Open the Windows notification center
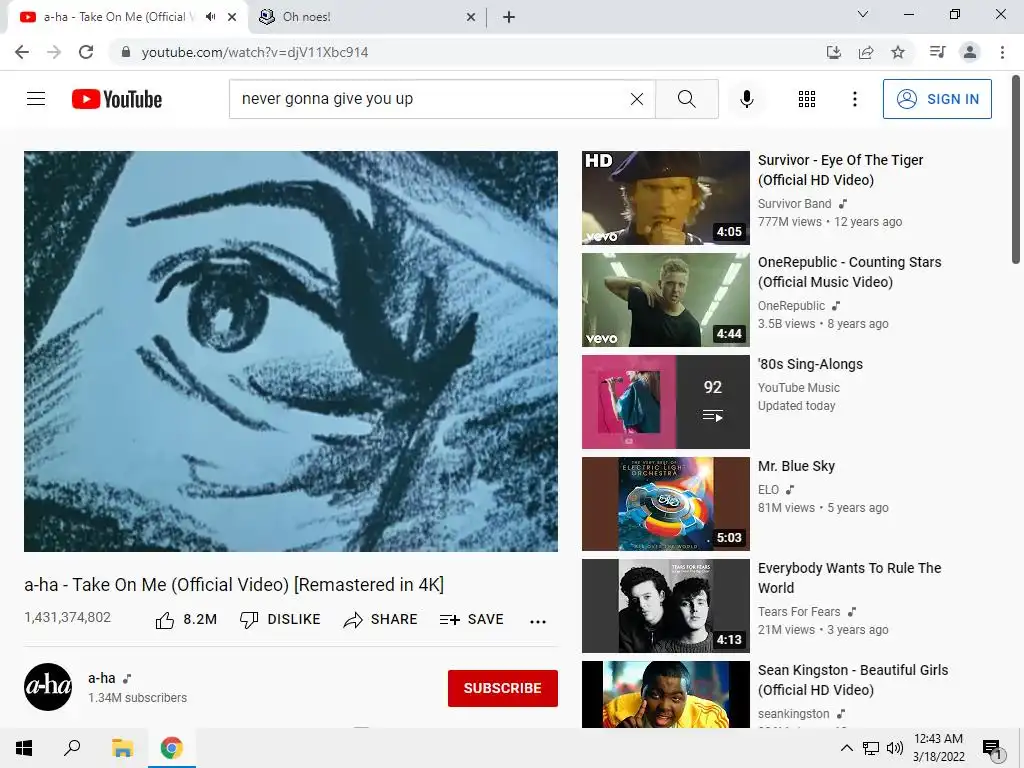The image size is (1024, 768). 992,749
